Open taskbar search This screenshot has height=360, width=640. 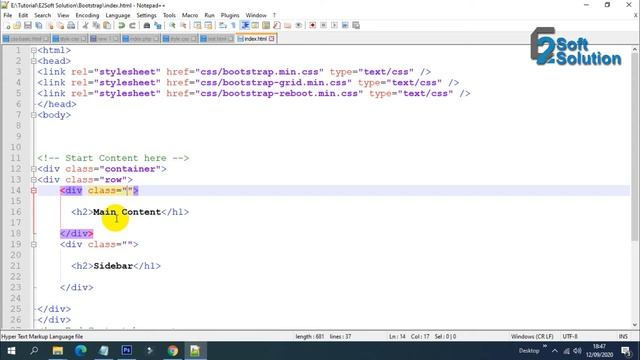point(34,351)
